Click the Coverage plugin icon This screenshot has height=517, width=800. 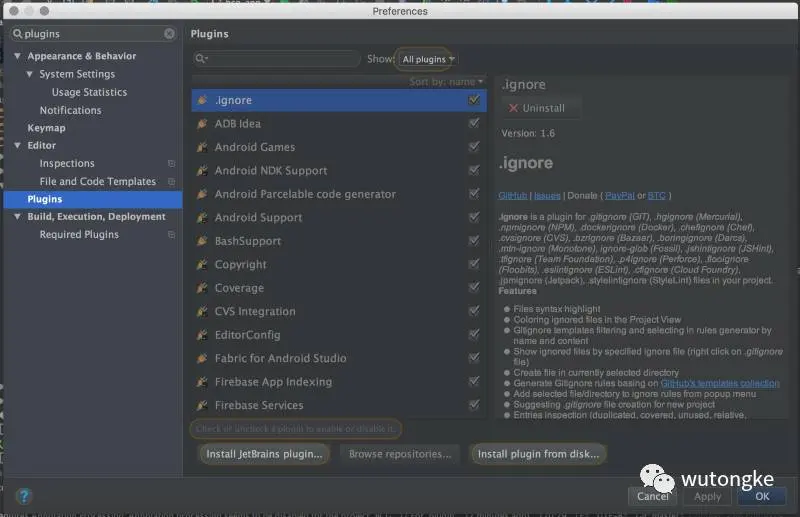tap(203, 288)
